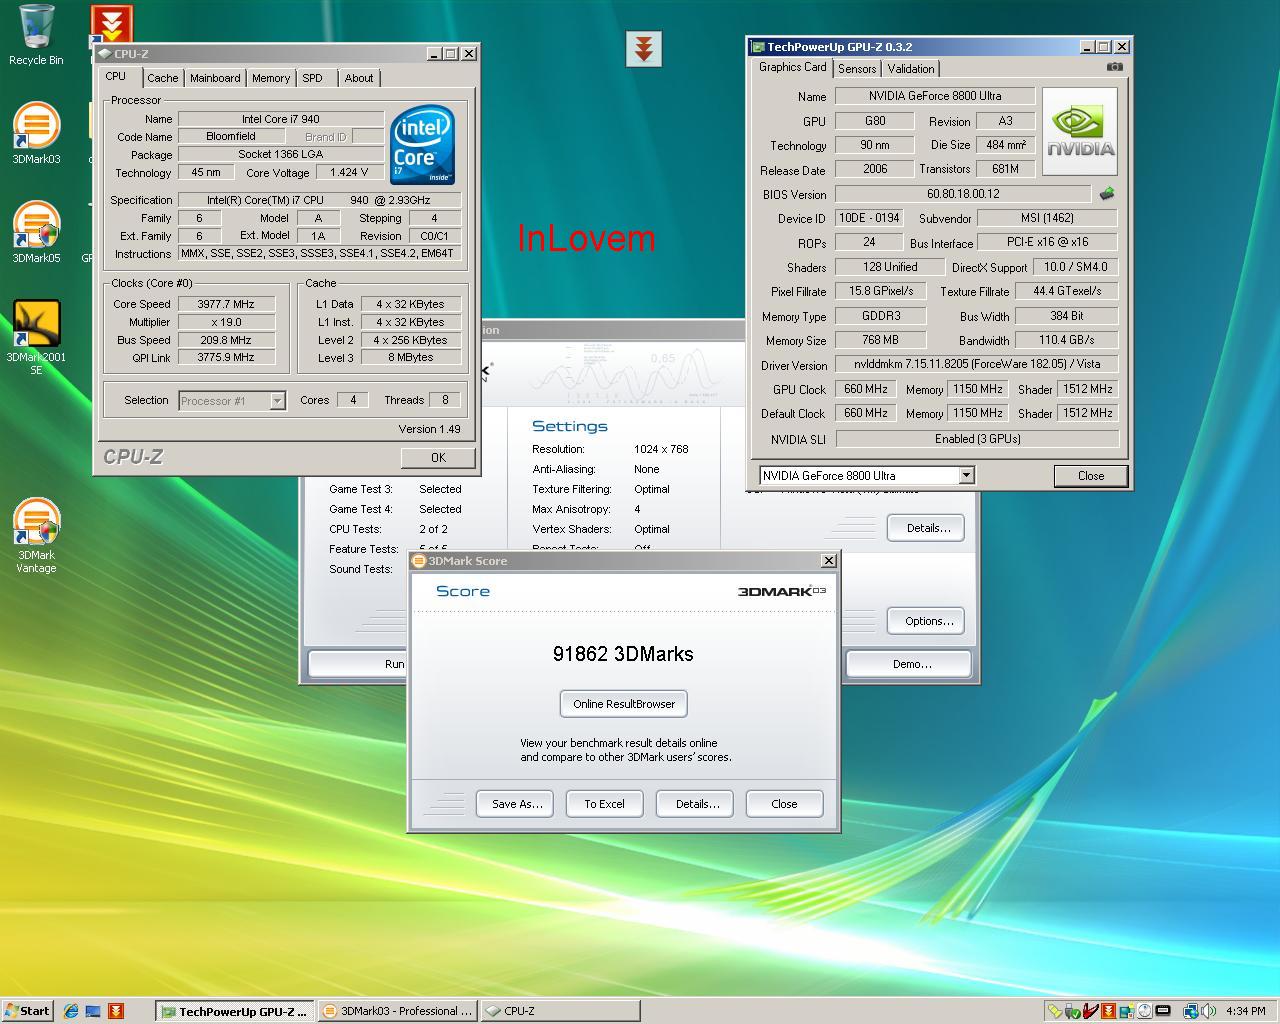The width and height of the screenshot is (1280, 1024).
Task: Switch to the Mainboard tab in CPU-Z
Action: click(x=215, y=78)
